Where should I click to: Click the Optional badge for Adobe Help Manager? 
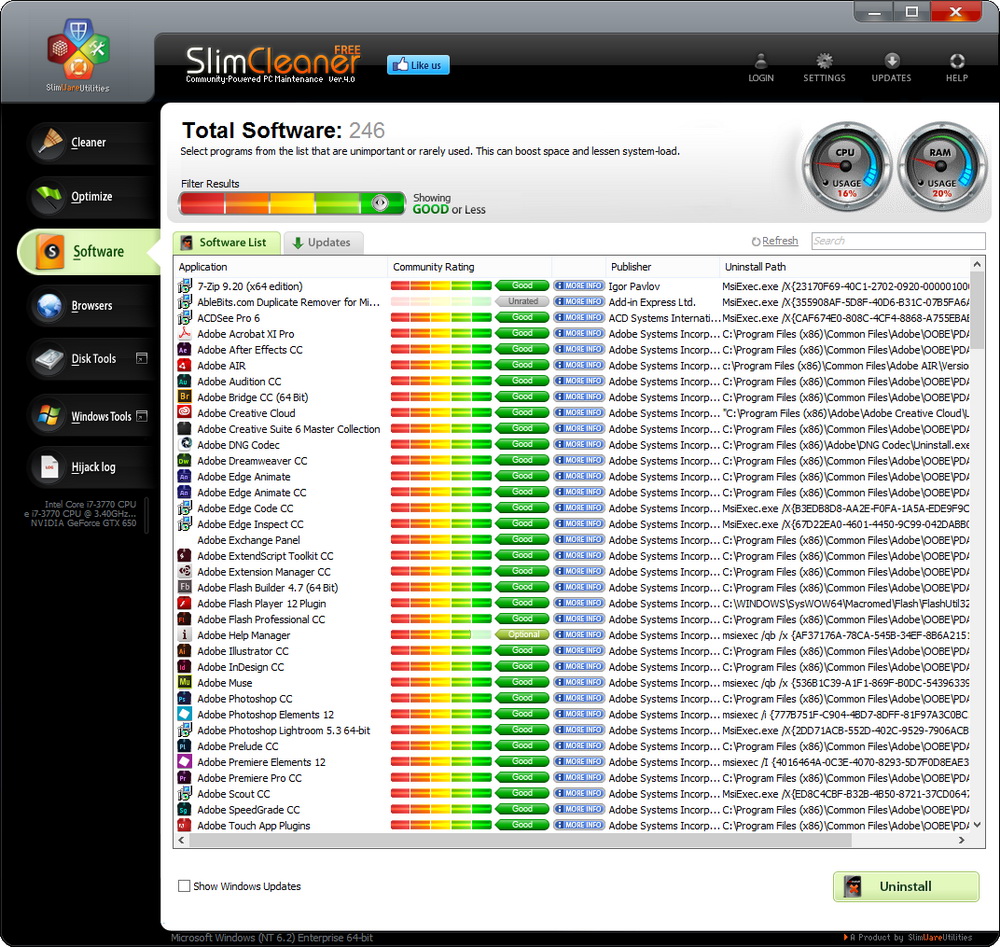pos(522,635)
